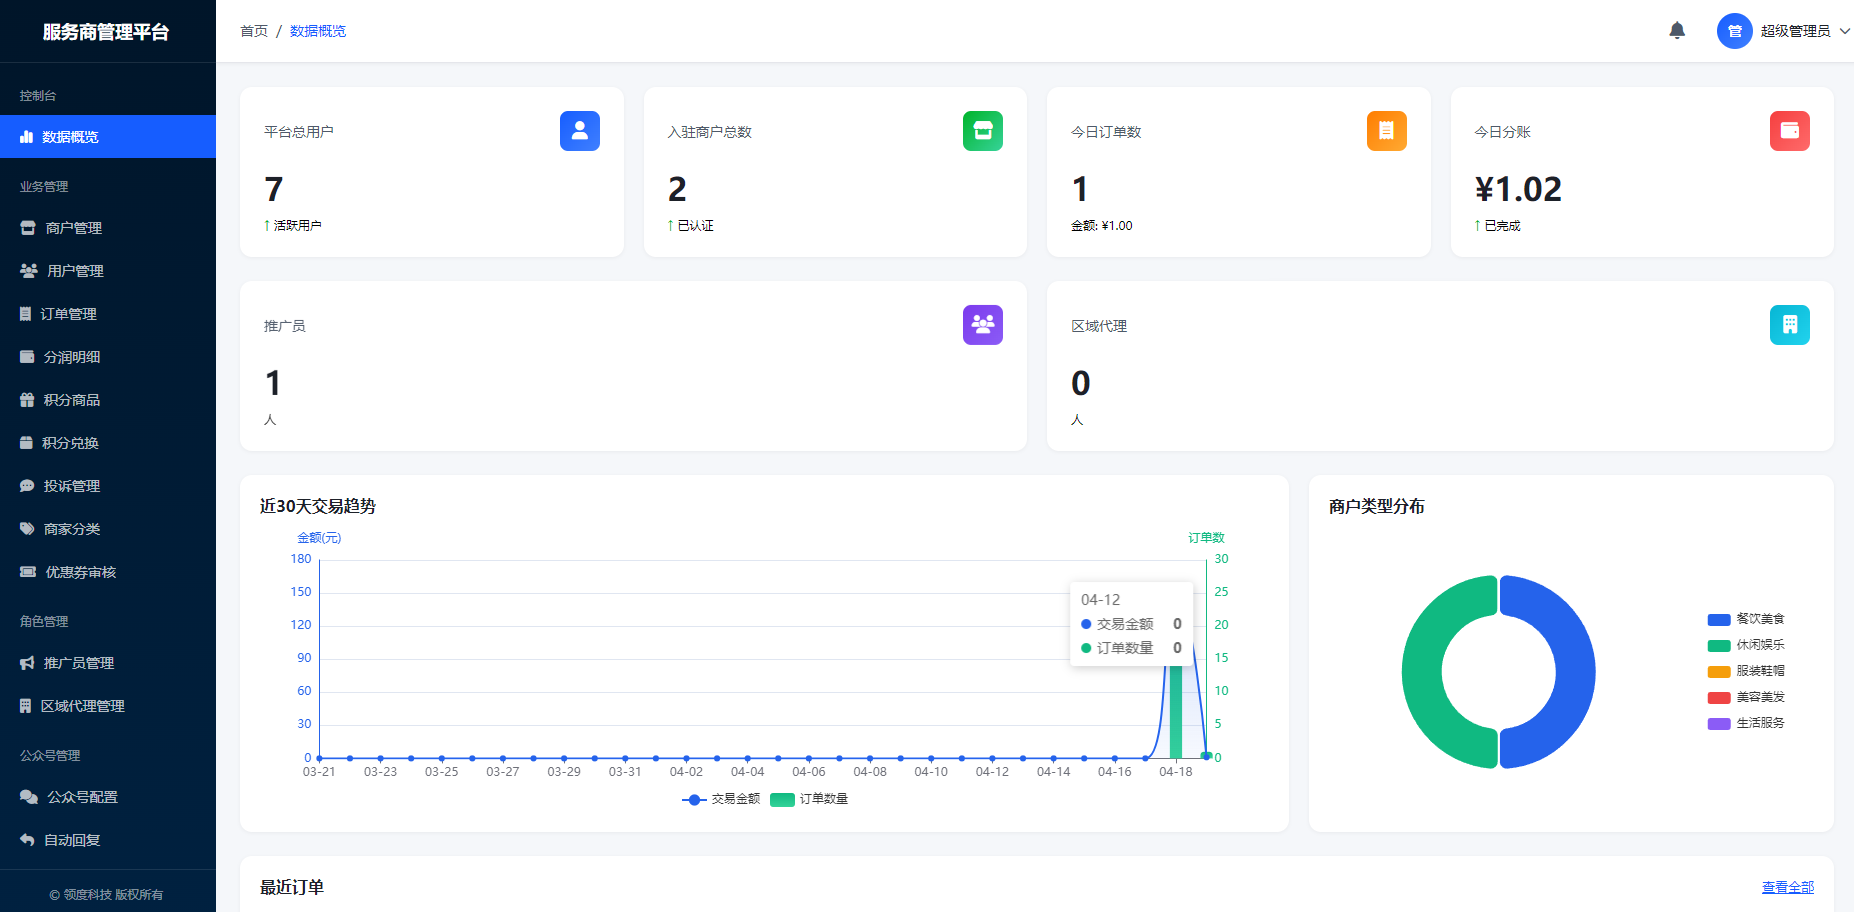
Task: Click the 今日订单数 orange receipt icon
Action: (x=1387, y=131)
